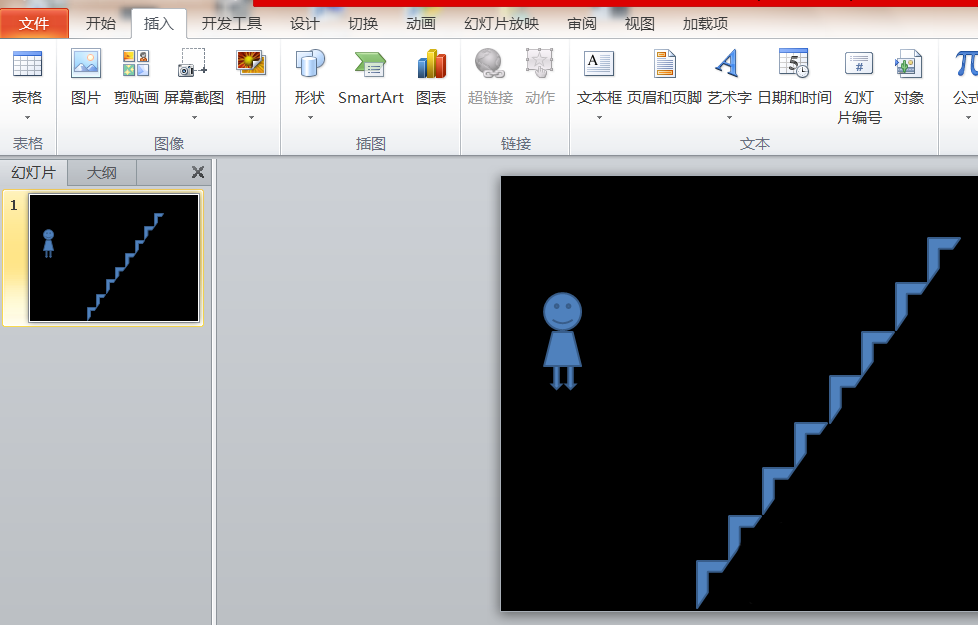Close the slide thumbnails pane
The height and width of the screenshot is (625, 978).
click(x=196, y=172)
